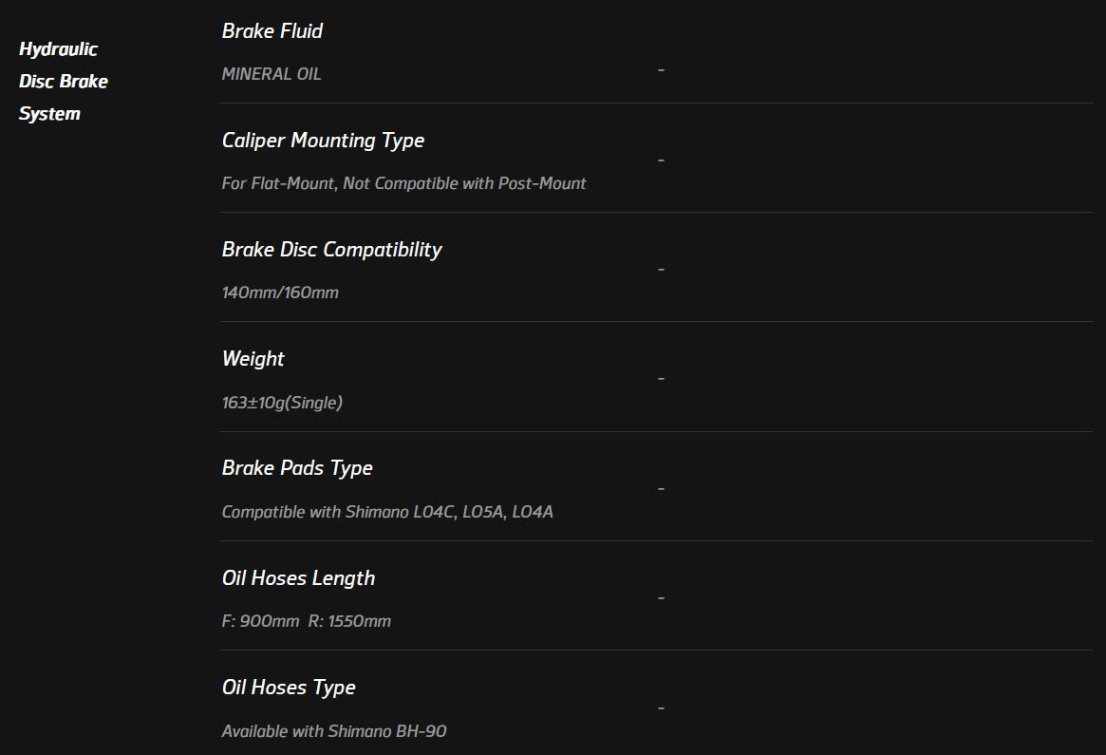This screenshot has height=755, width=1106.
Task: Select the Caliper Mounting Type label
Action: tap(322, 140)
